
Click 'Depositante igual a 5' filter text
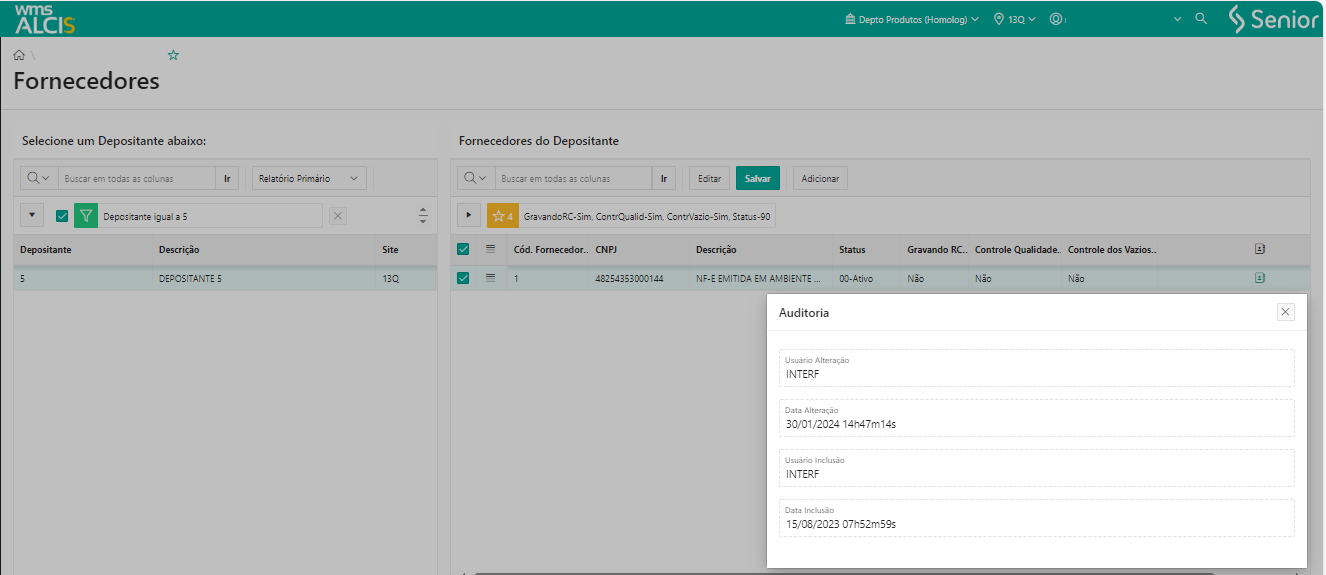145,216
